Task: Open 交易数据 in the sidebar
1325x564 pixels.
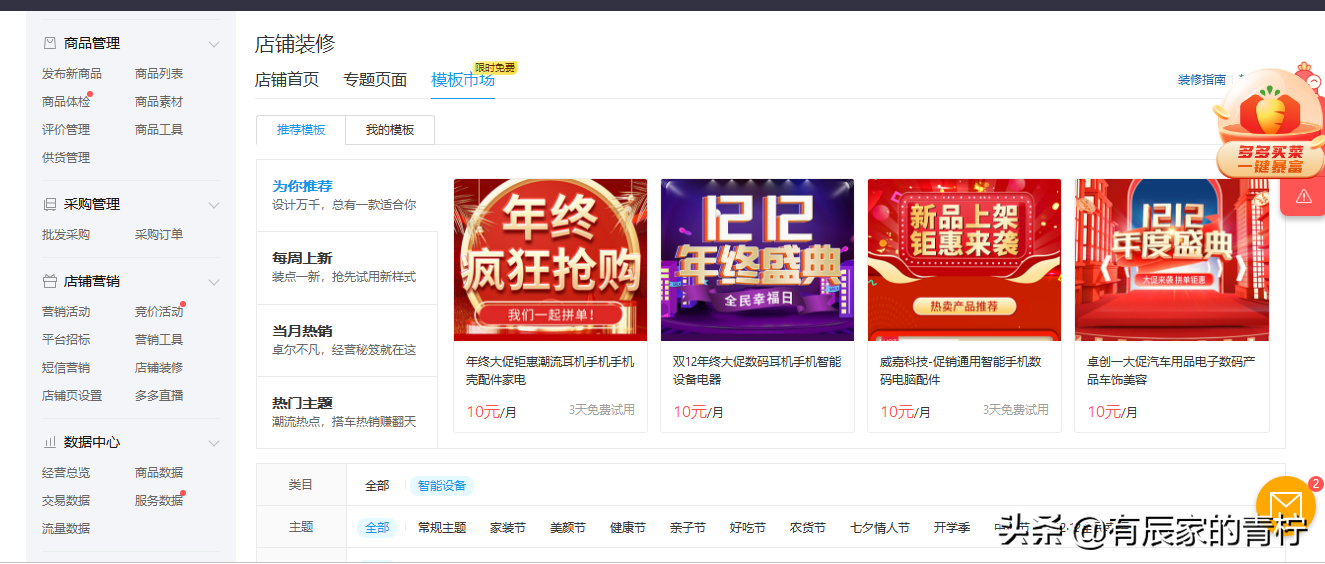Action: [66, 501]
